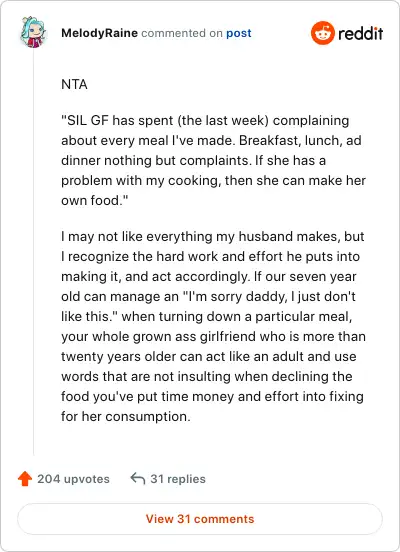
Task: Open MelodyRaine's avatar picture
Action: click(x=33, y=32)
